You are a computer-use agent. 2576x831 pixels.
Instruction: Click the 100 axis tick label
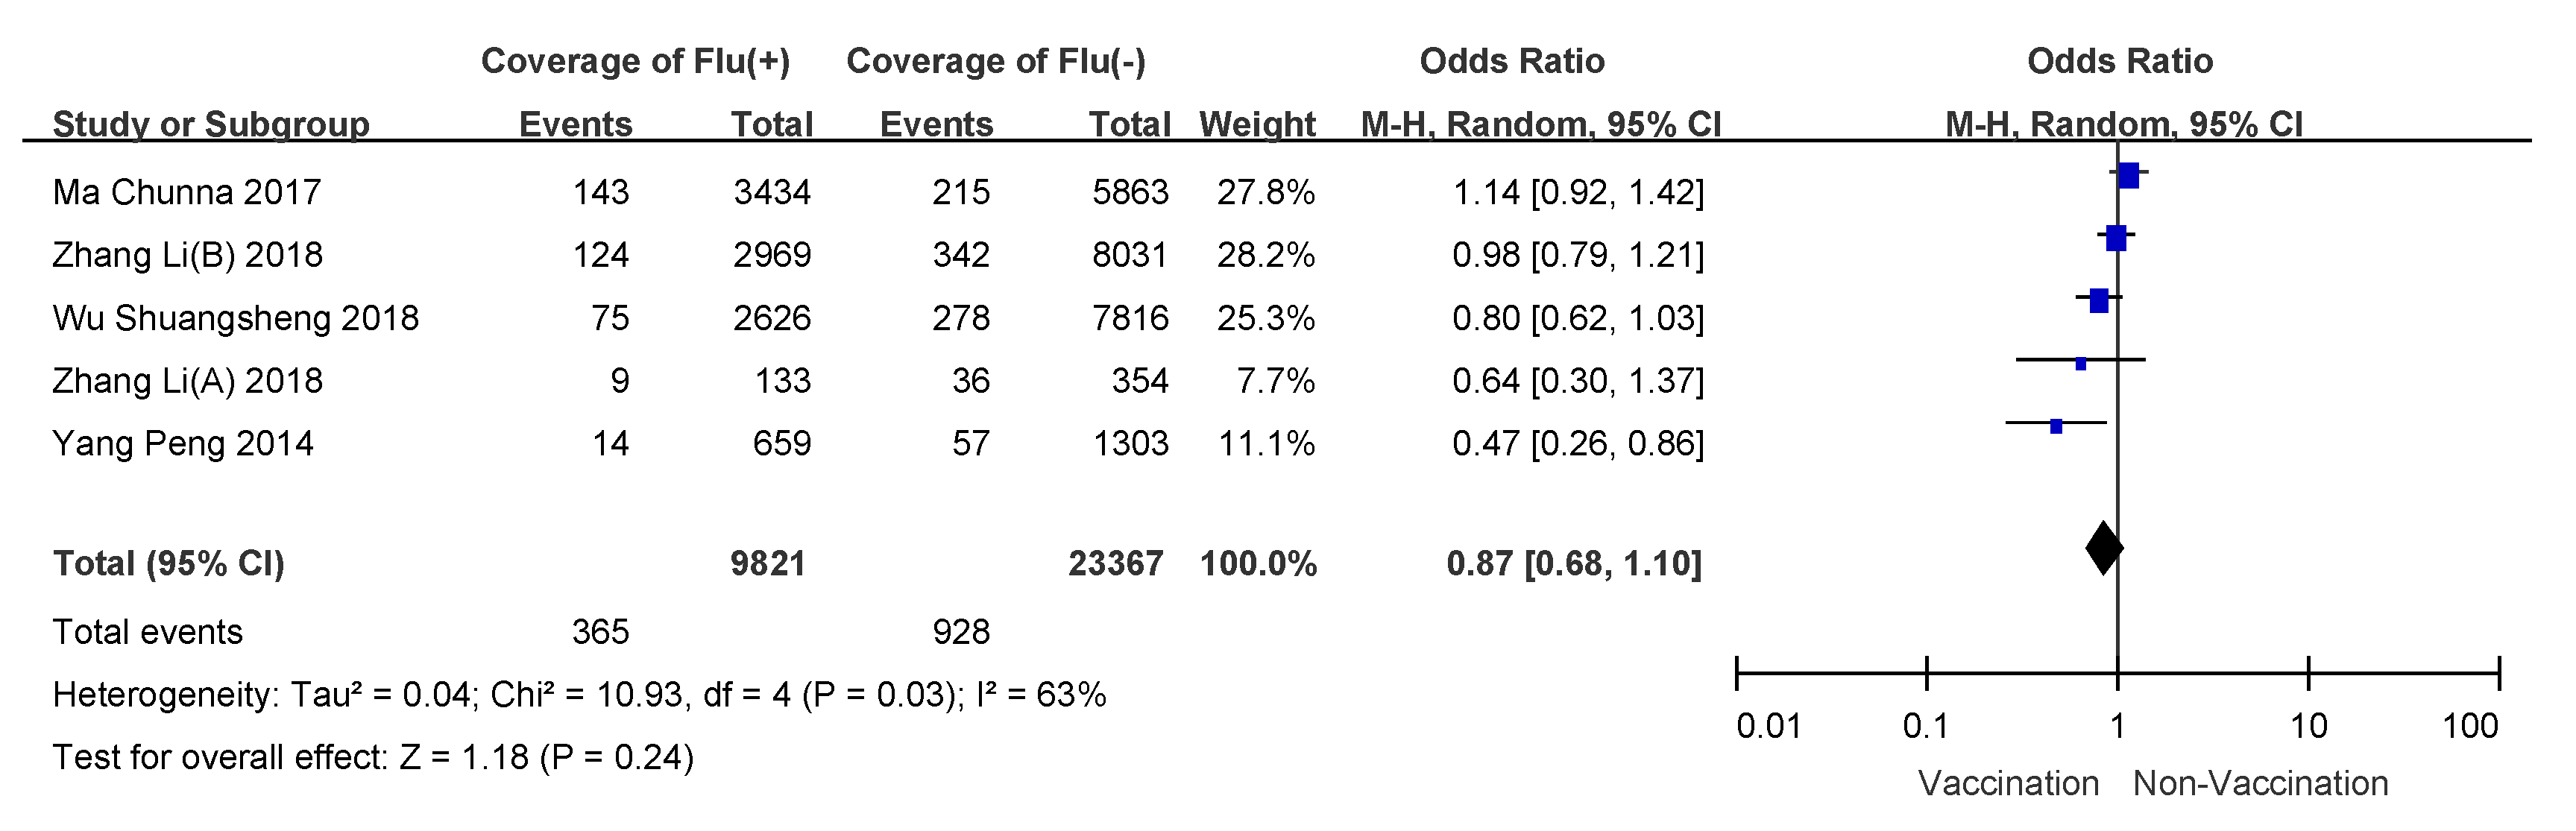pos(2470,726)
